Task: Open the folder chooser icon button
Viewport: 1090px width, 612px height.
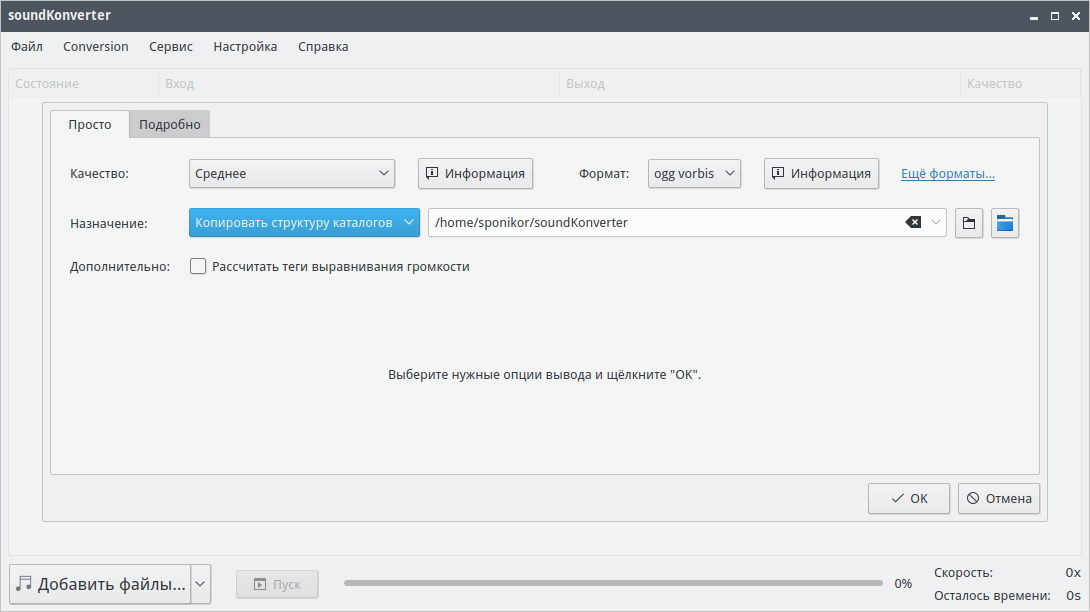Action: (968, 223)
